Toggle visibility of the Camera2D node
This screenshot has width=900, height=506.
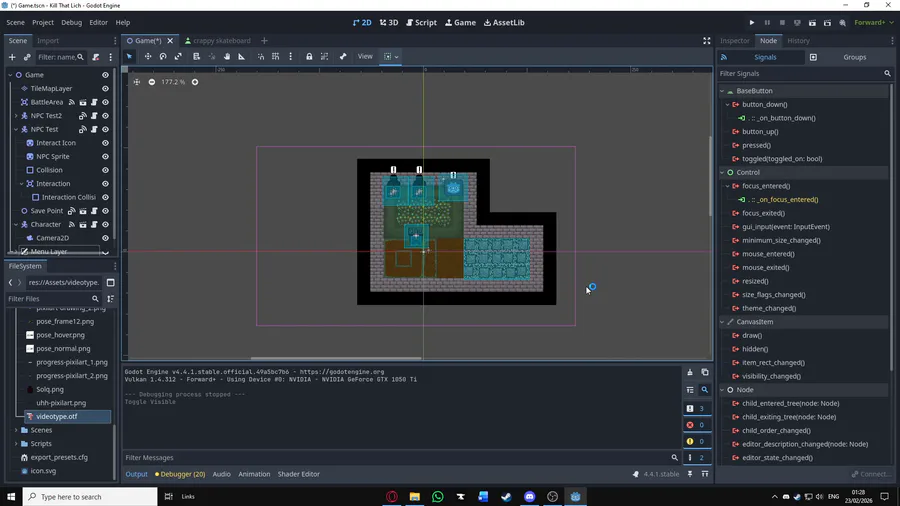(105, 238)
